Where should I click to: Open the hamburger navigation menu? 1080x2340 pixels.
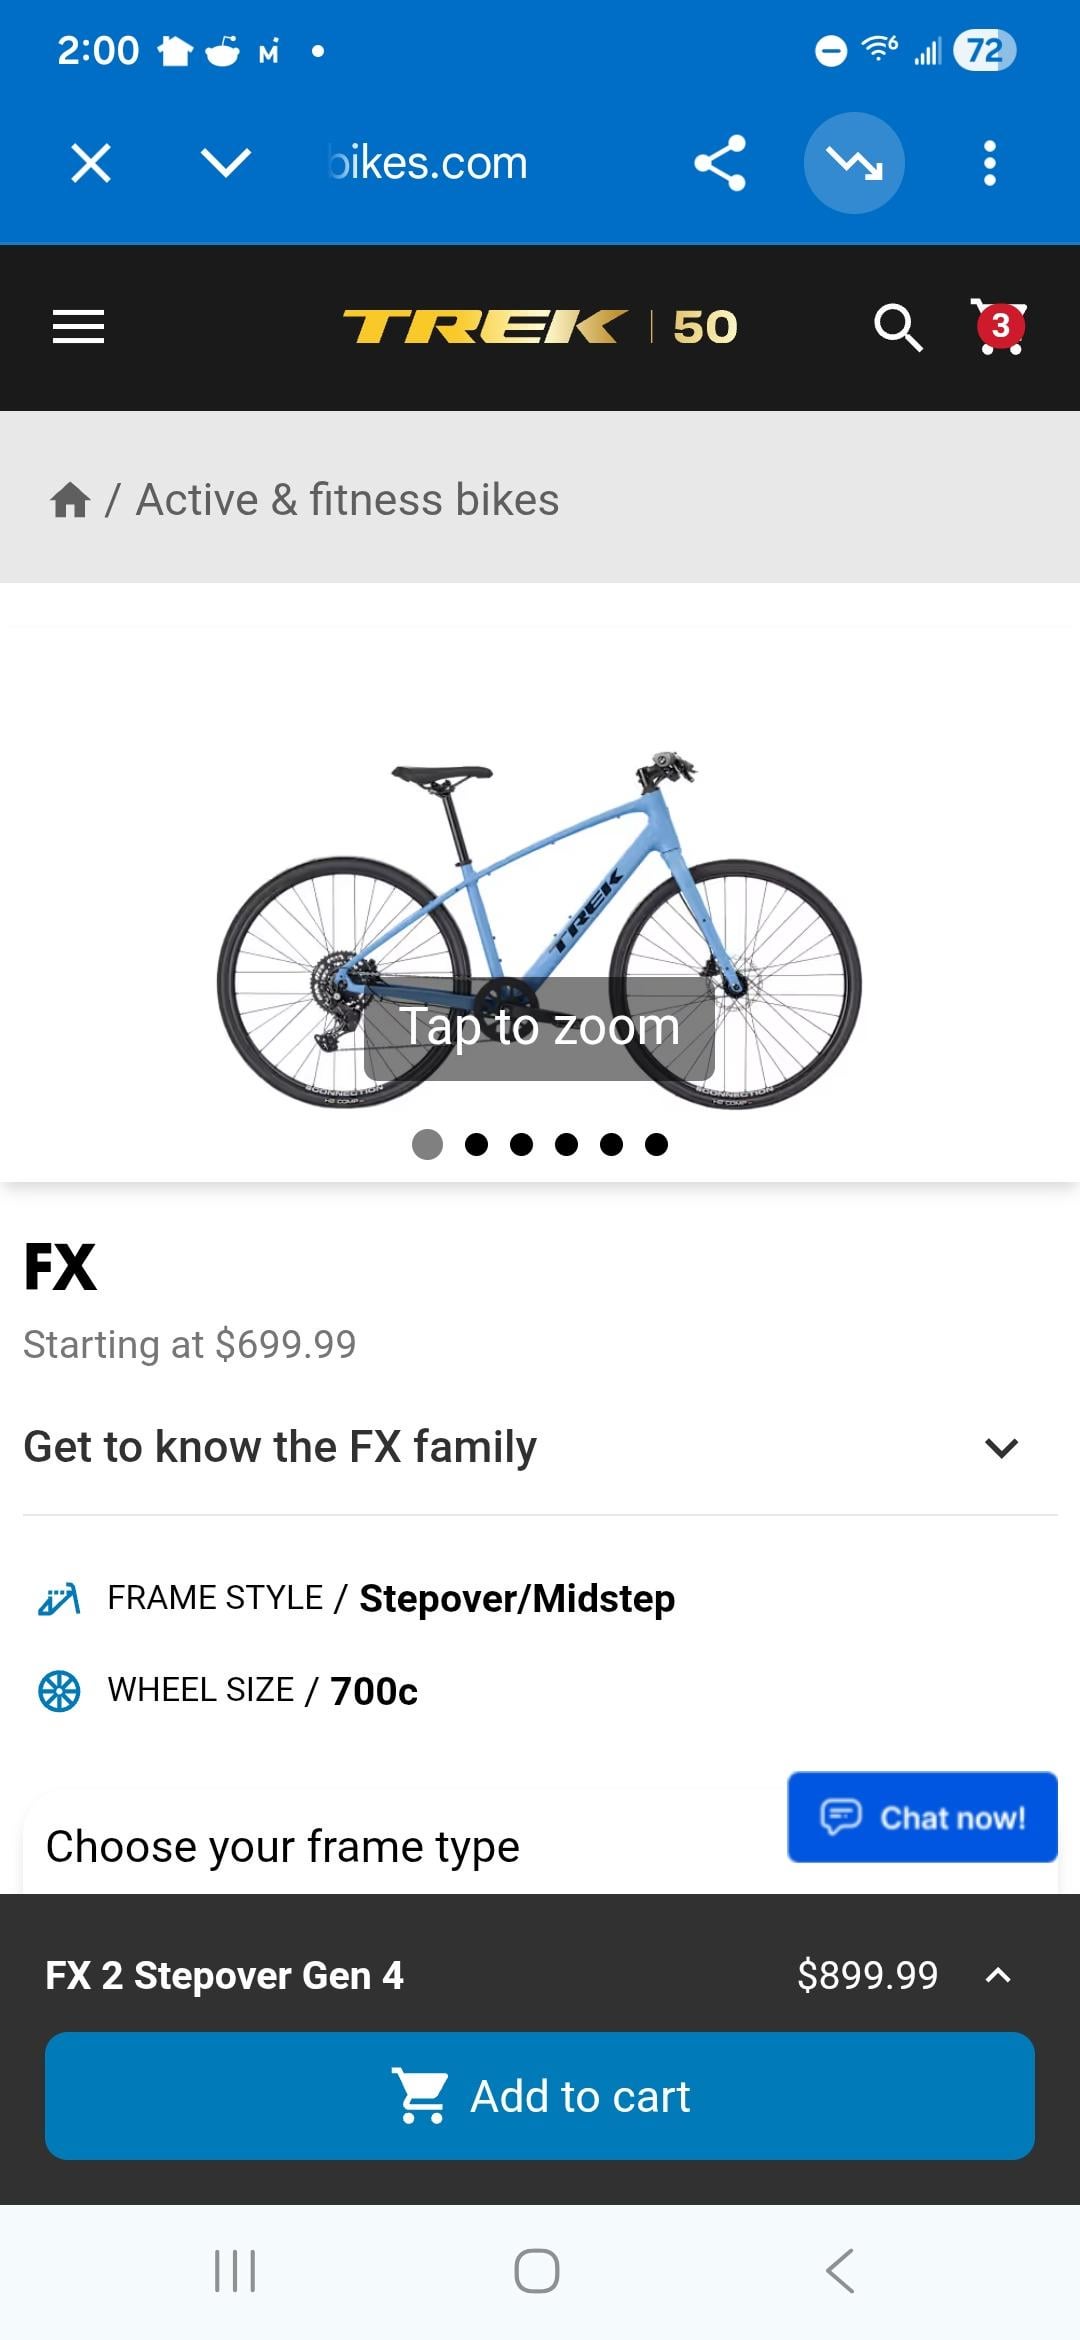tap(78, 327)
